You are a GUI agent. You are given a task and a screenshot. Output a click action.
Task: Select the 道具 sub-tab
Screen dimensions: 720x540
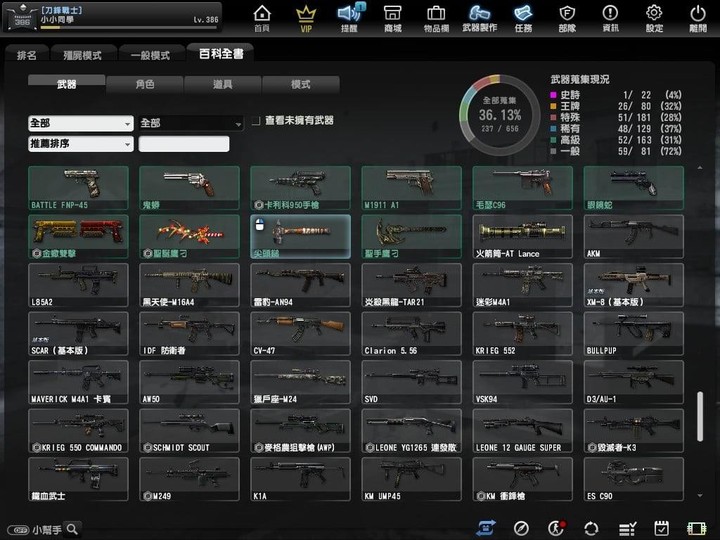coord(223,85)
